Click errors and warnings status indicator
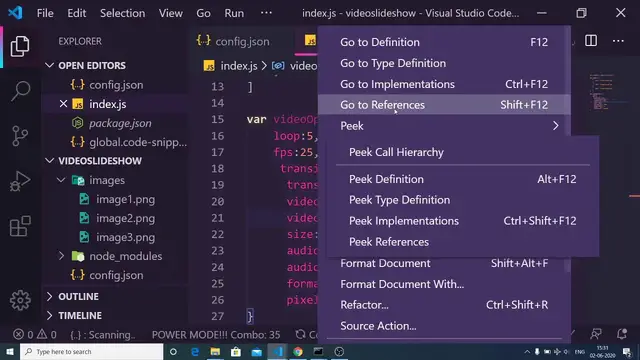The width and height of the screenshot is (640, 360). click(x=35, y=335)
